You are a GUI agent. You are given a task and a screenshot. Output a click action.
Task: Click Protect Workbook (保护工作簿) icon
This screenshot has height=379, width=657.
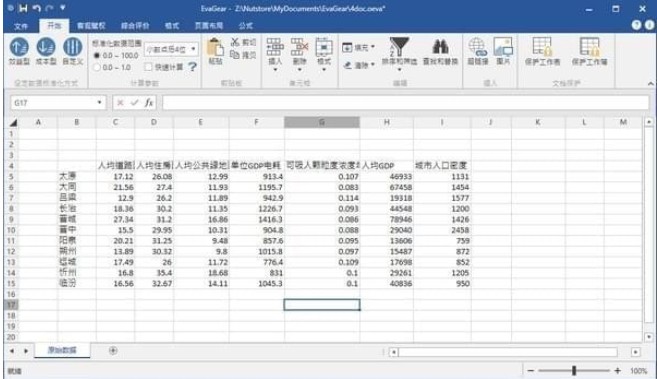click(590, 47)
